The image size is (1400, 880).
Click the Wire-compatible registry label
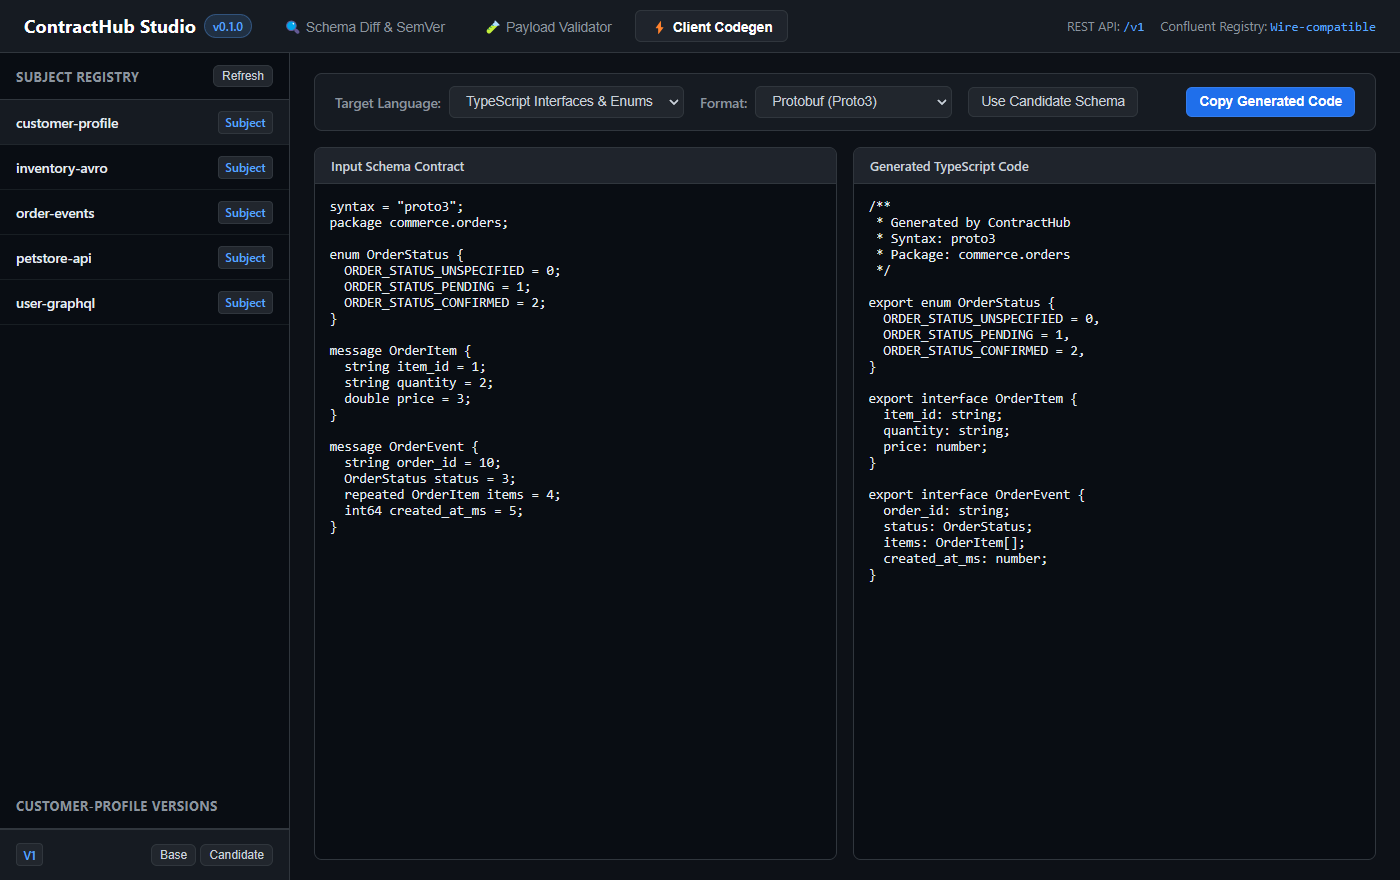point(1323,27)
